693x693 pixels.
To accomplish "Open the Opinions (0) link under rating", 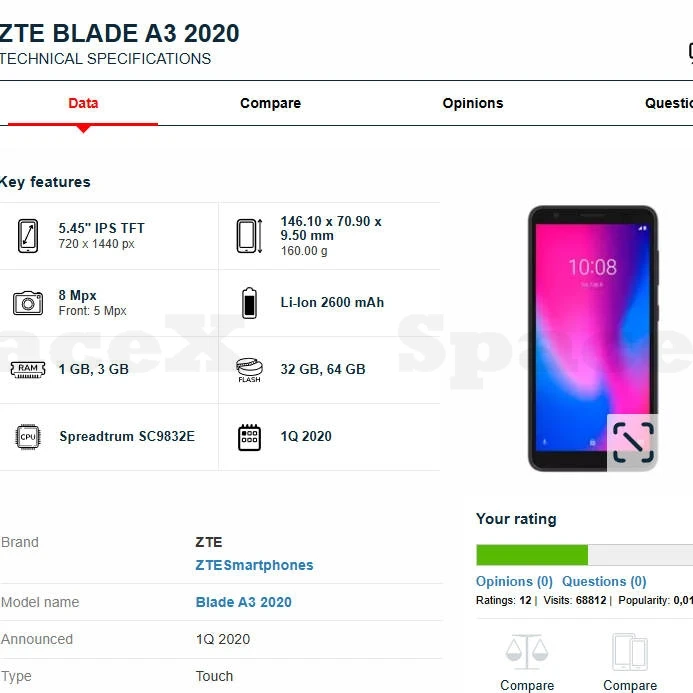I will pyautogui.click(x=514, y=581).
